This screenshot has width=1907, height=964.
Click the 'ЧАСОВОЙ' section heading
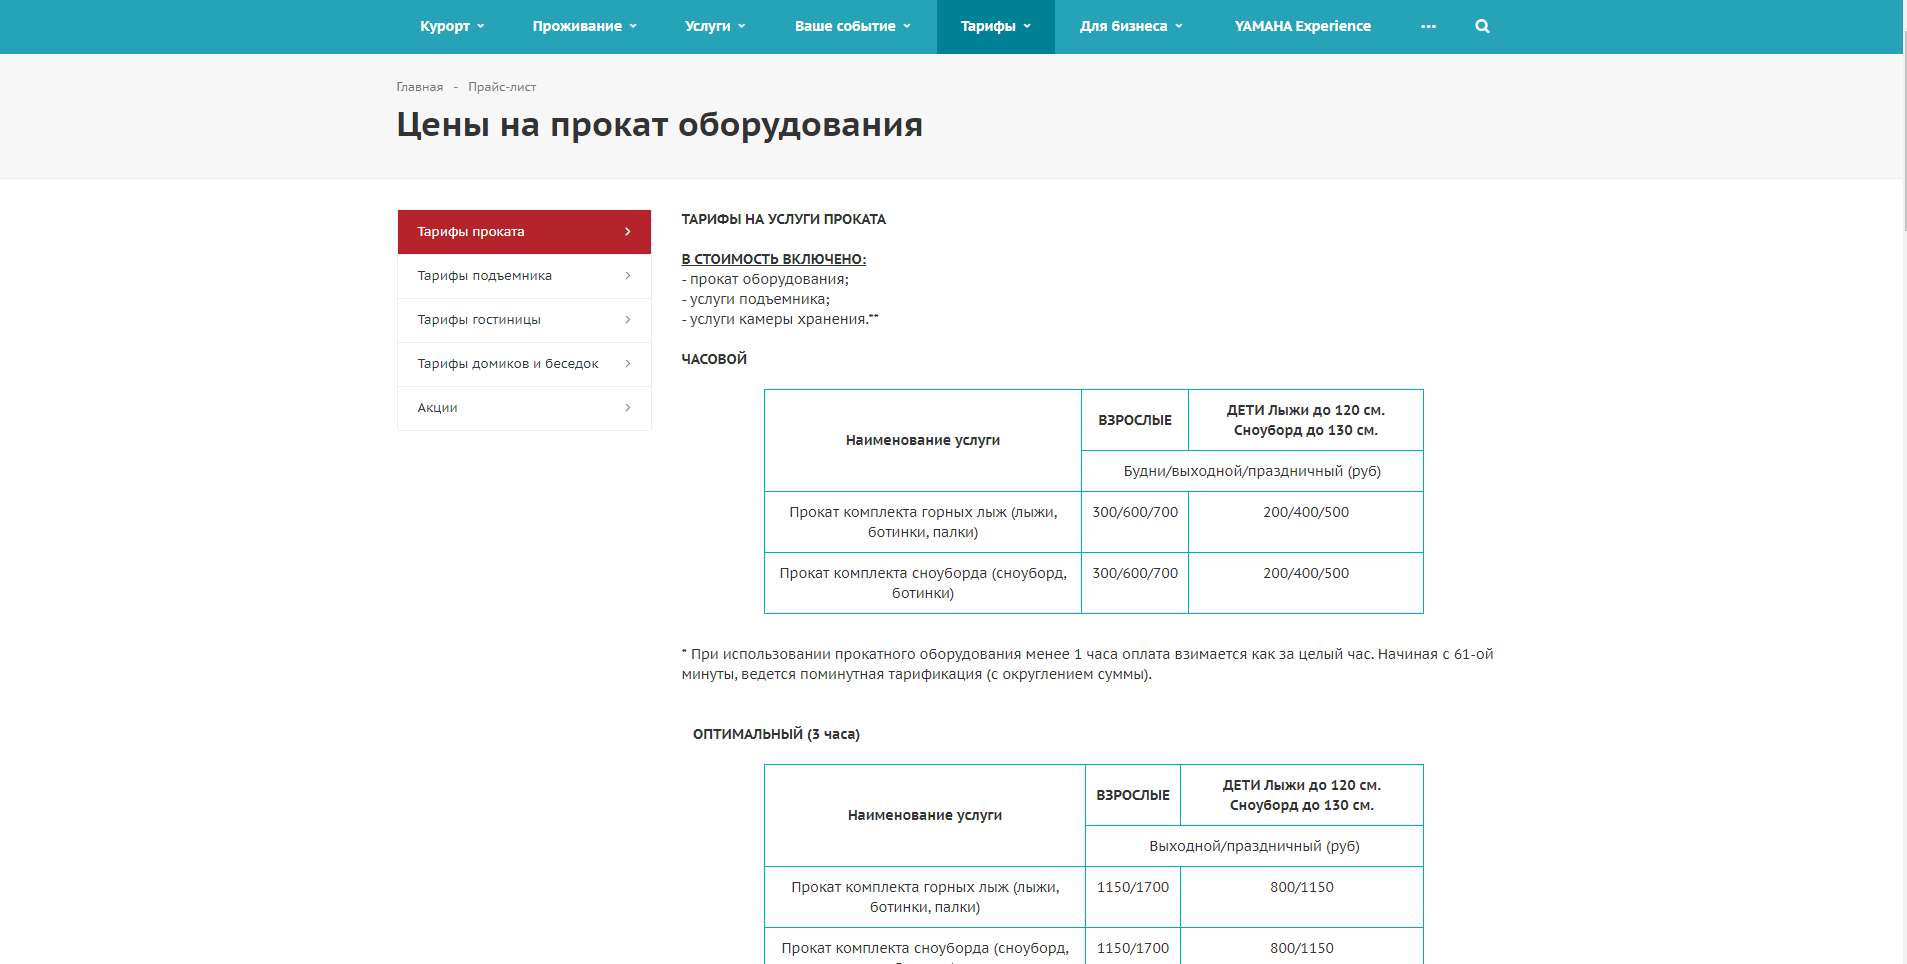point(714,359)
